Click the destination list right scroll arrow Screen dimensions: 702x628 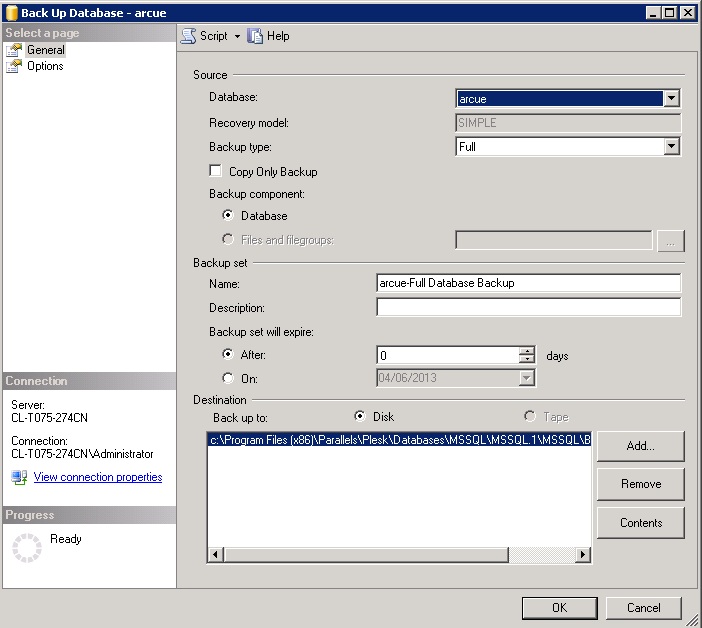pos(582,555)
